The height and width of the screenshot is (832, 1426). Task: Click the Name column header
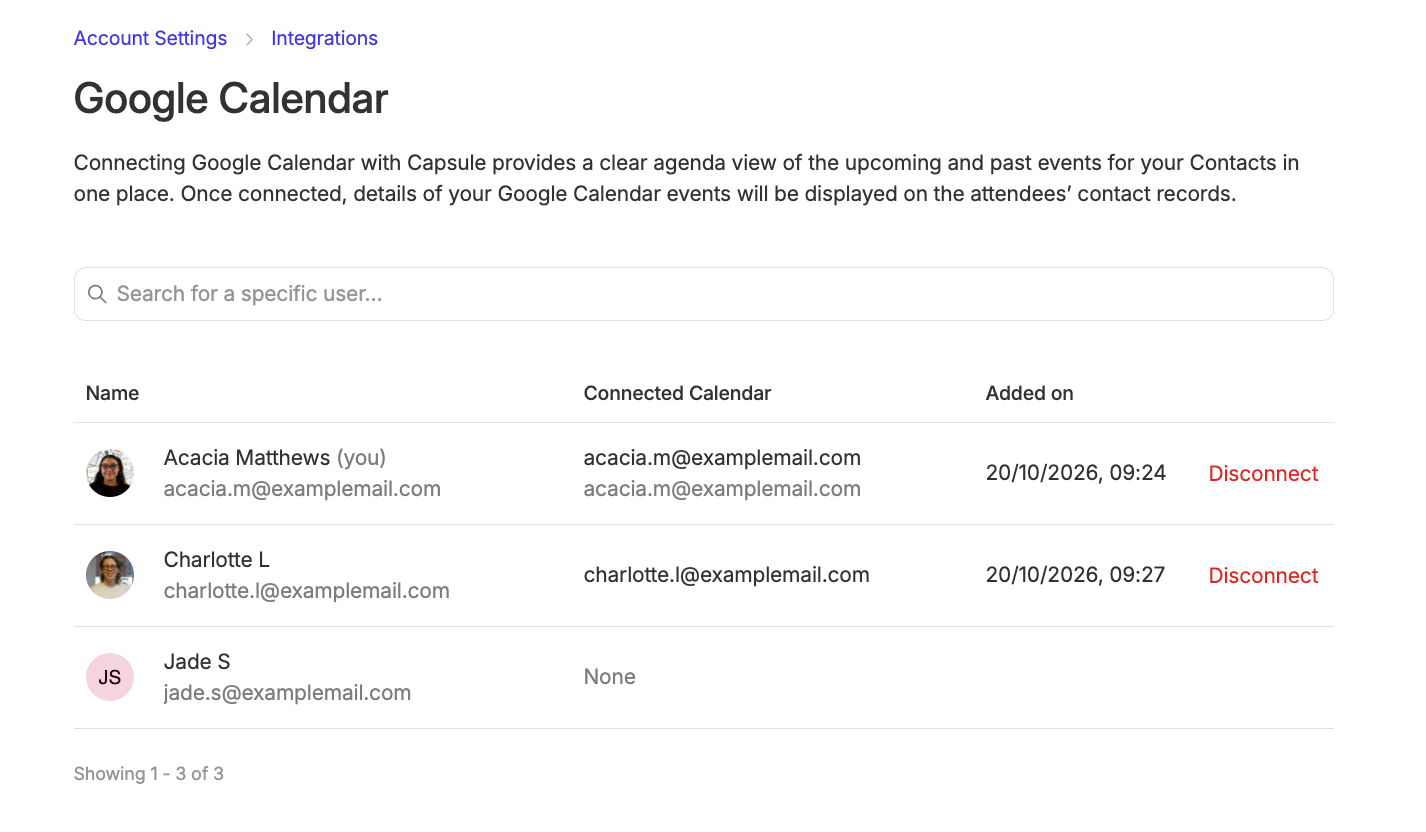[112, 393]
